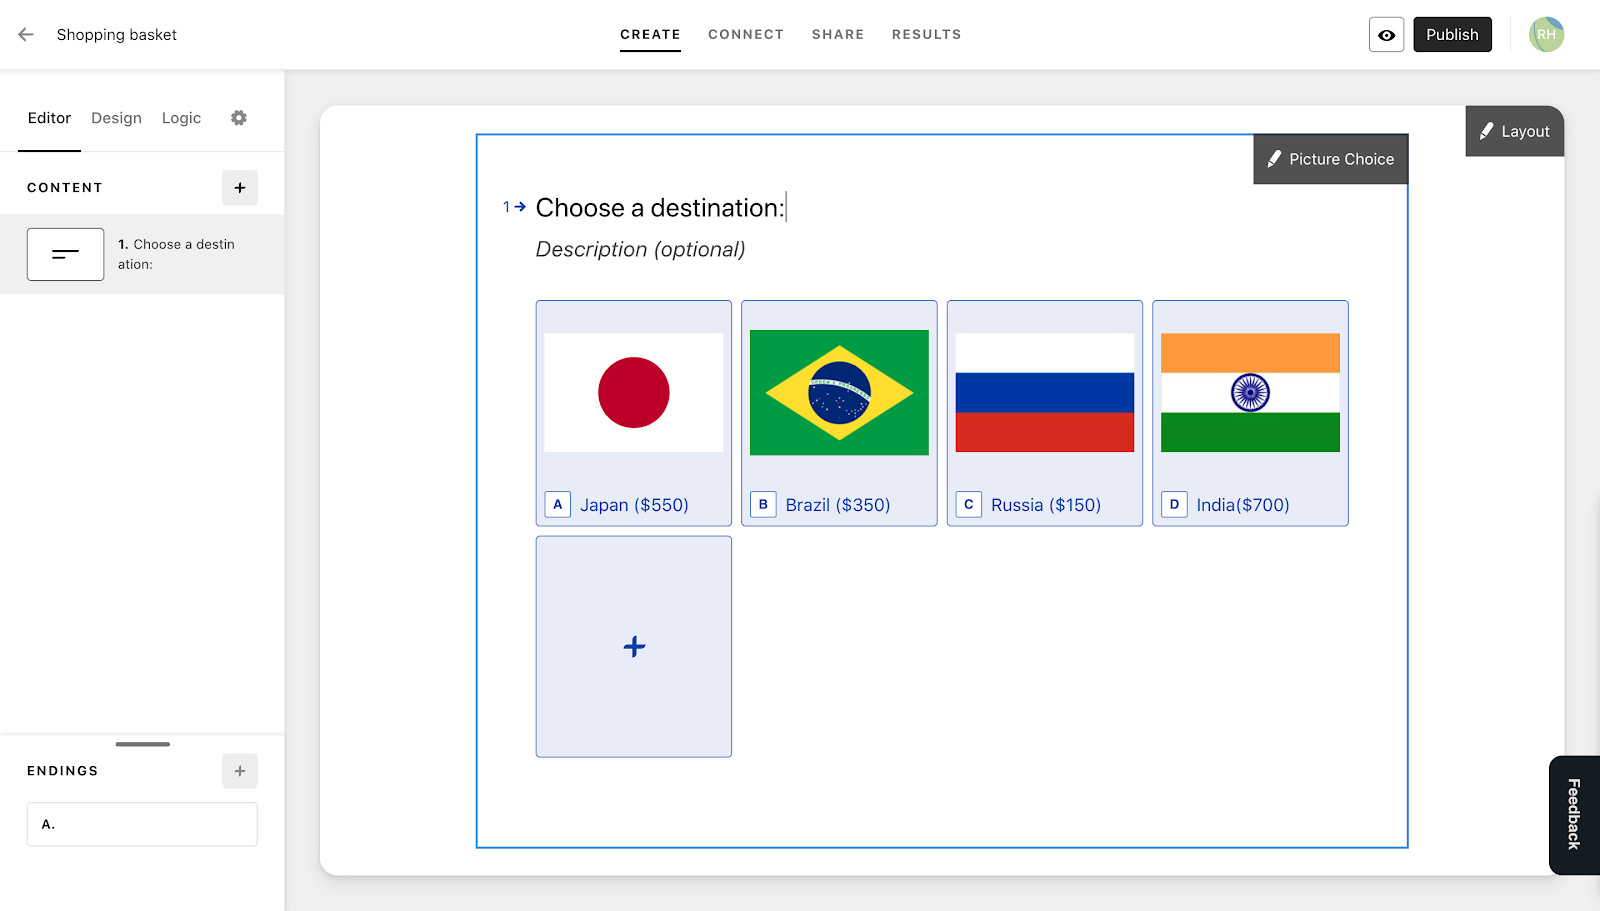Add new content with plus button

point(240,188)
